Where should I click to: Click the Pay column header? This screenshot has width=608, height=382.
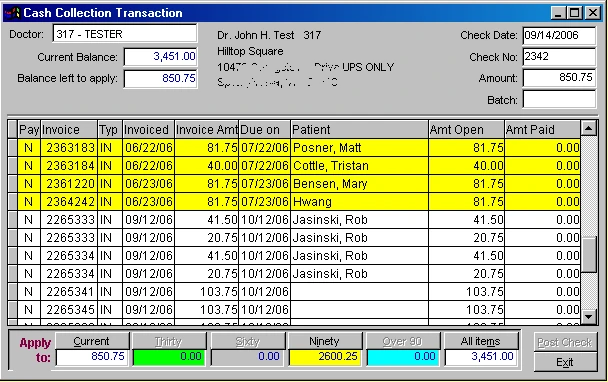tap(29, 129)
